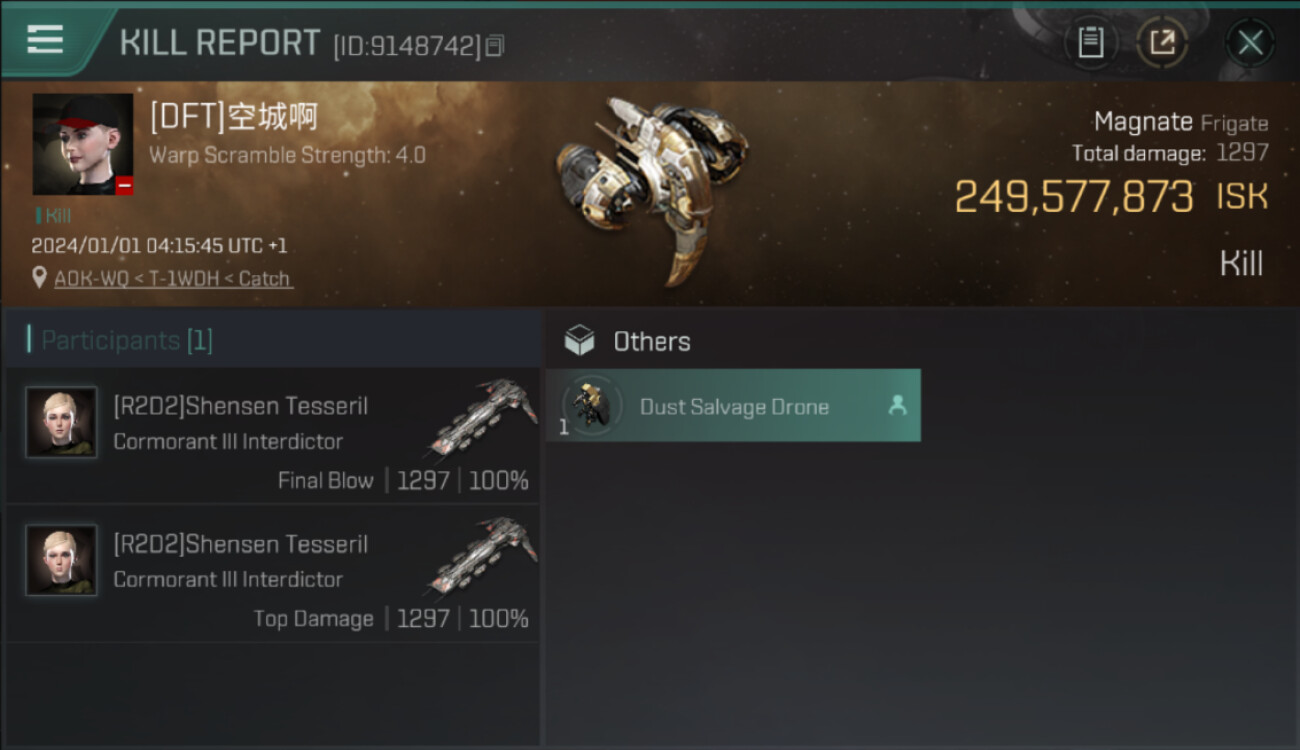1300x750 pixels.
Task: Click person icon on Dust Salvage Drone row
Action: click(897, 405)
